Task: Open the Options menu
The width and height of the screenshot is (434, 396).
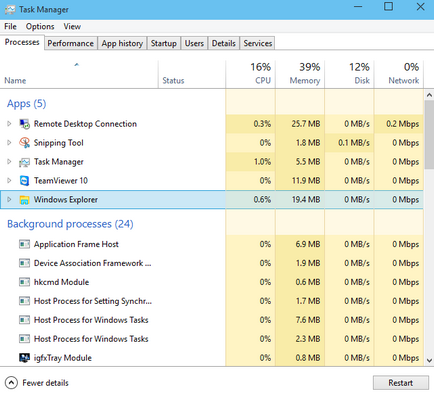Action: click(40, 26)
